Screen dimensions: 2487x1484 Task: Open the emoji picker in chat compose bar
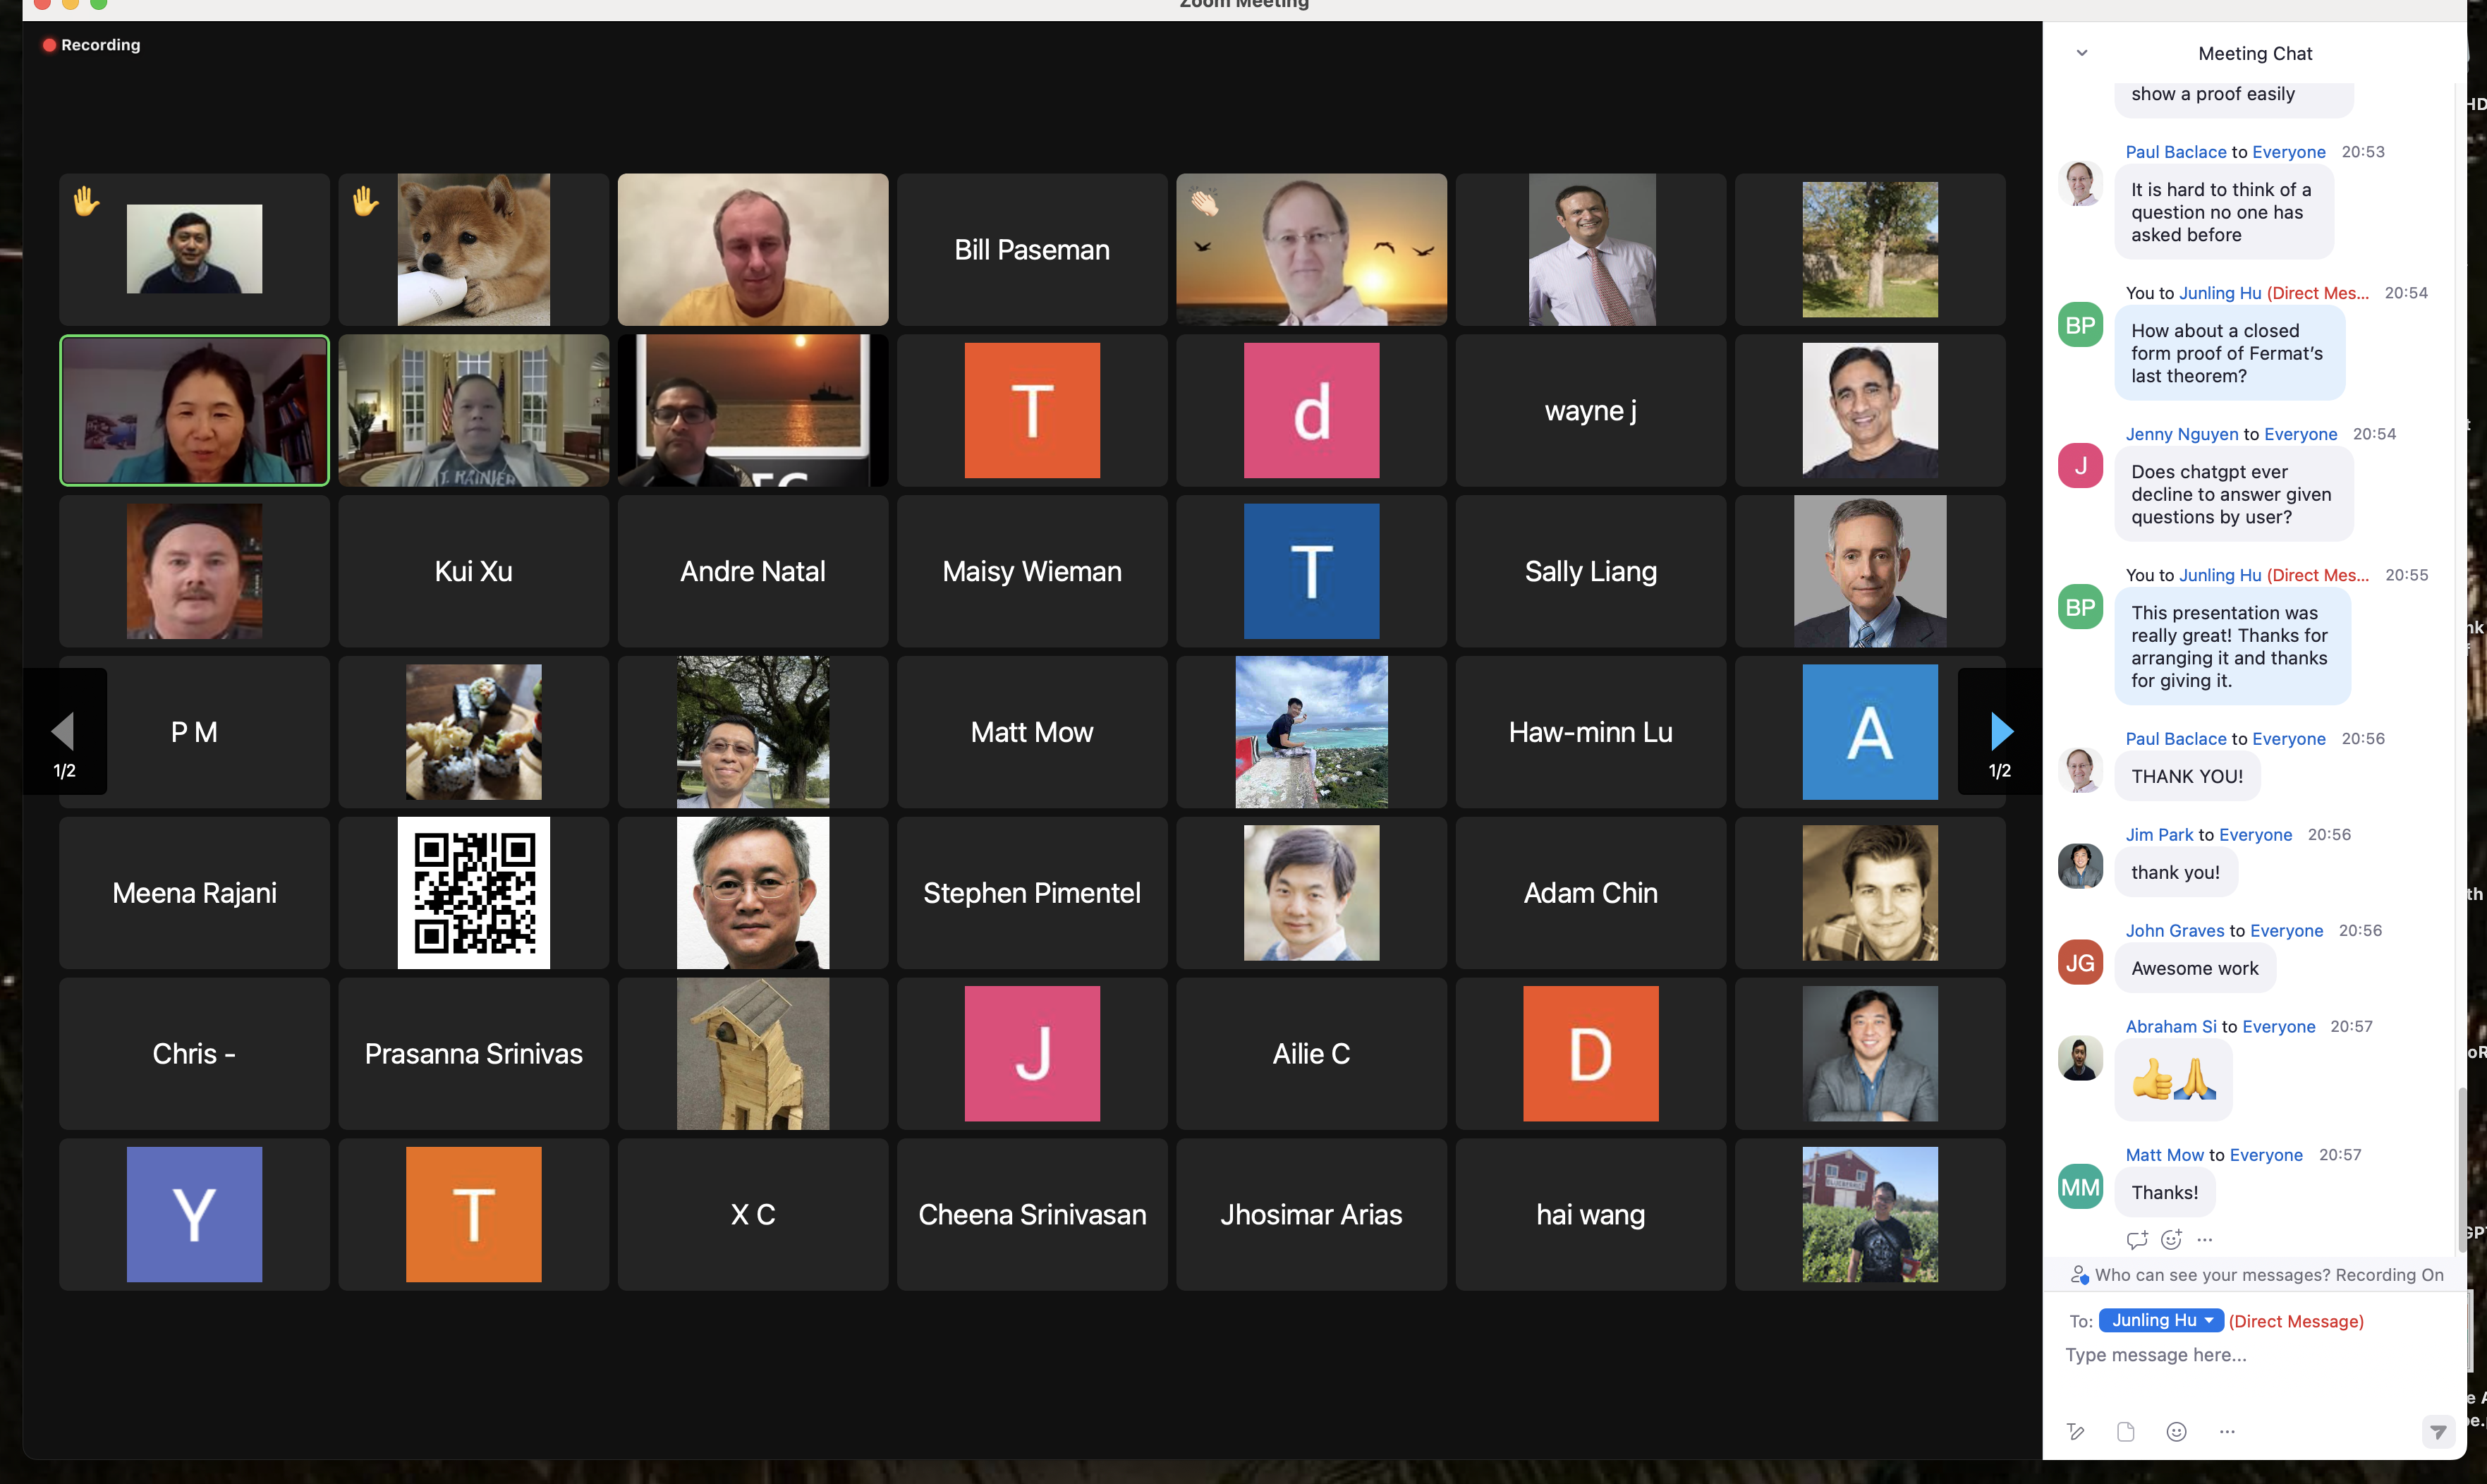tap(2176, 1431)
